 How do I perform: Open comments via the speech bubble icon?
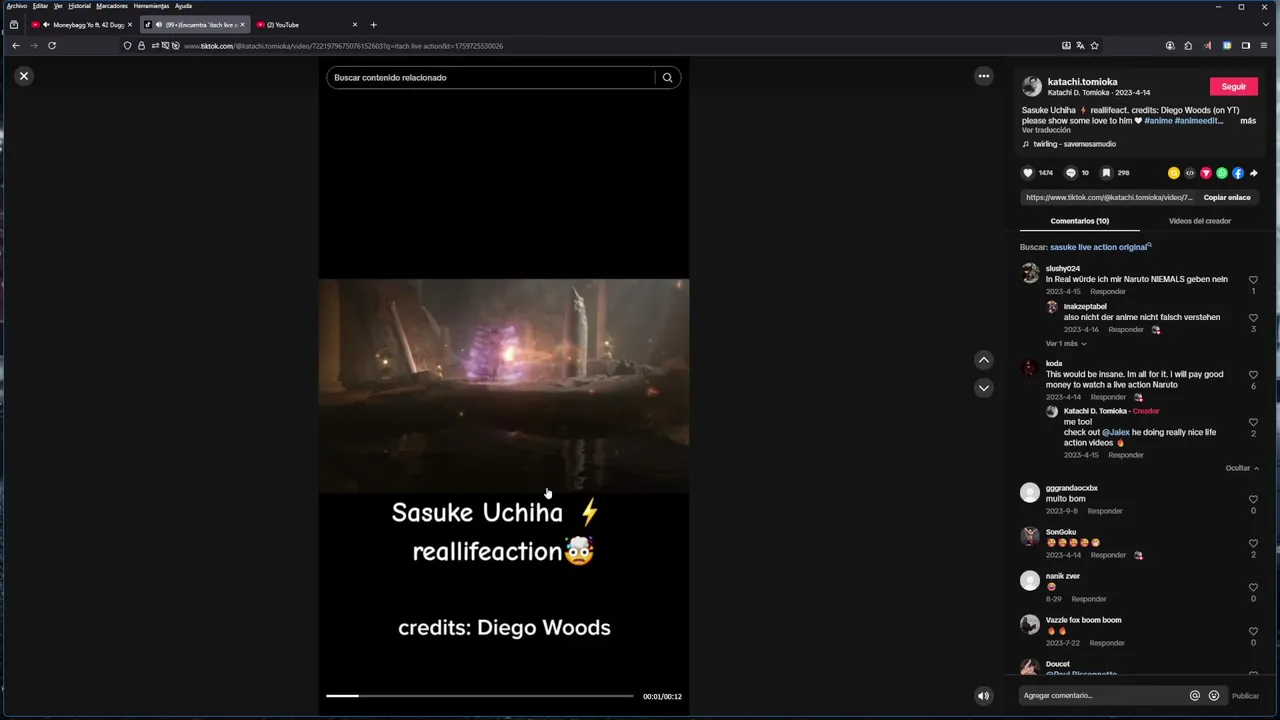(x=1071, y=173)
